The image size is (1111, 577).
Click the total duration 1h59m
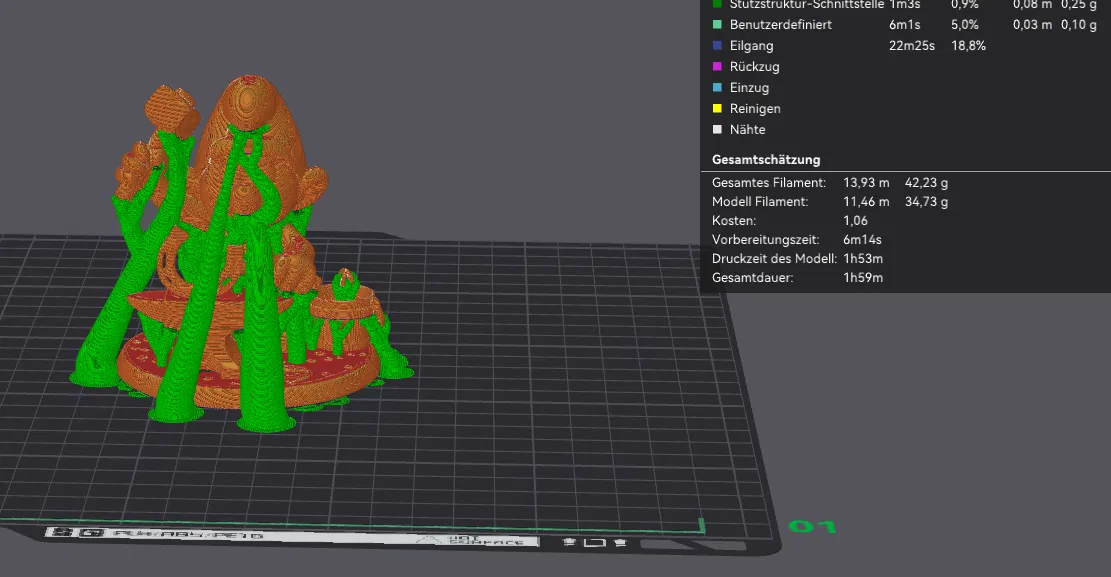pos(863,278)
